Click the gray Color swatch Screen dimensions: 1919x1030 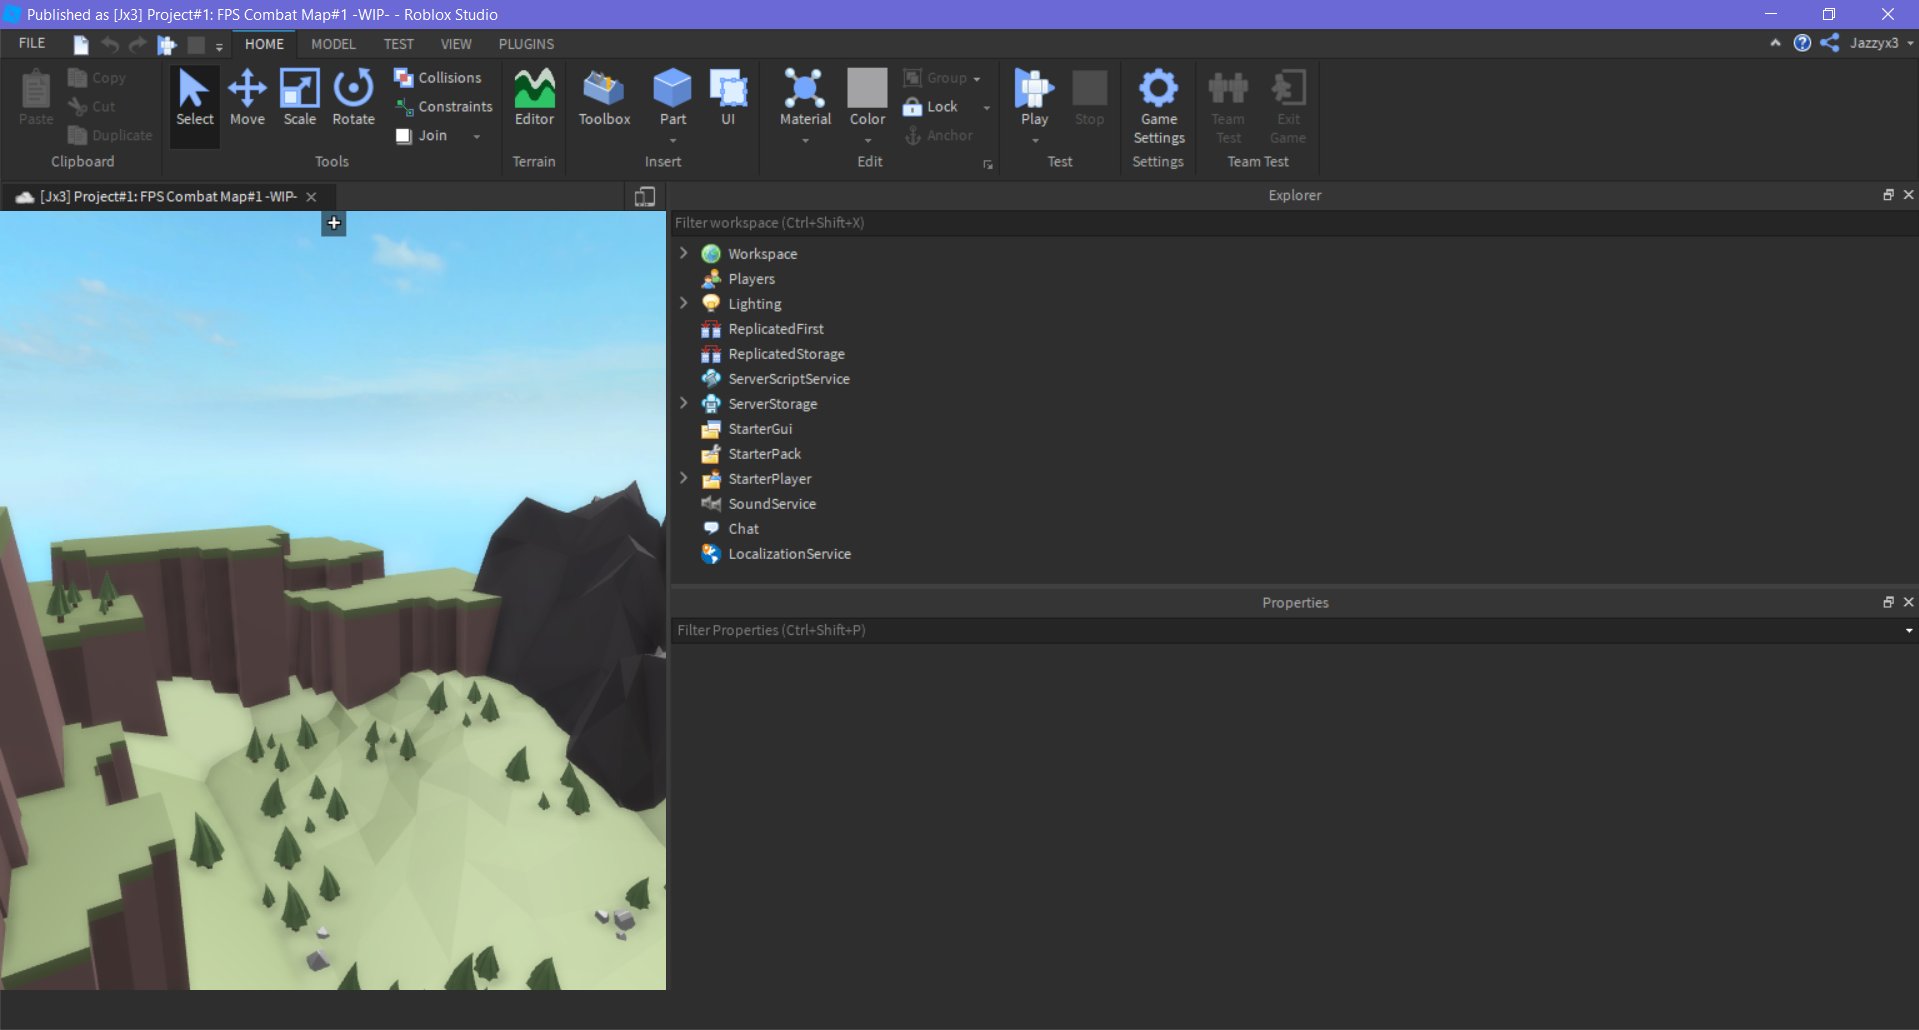click(x=867, y=88)
